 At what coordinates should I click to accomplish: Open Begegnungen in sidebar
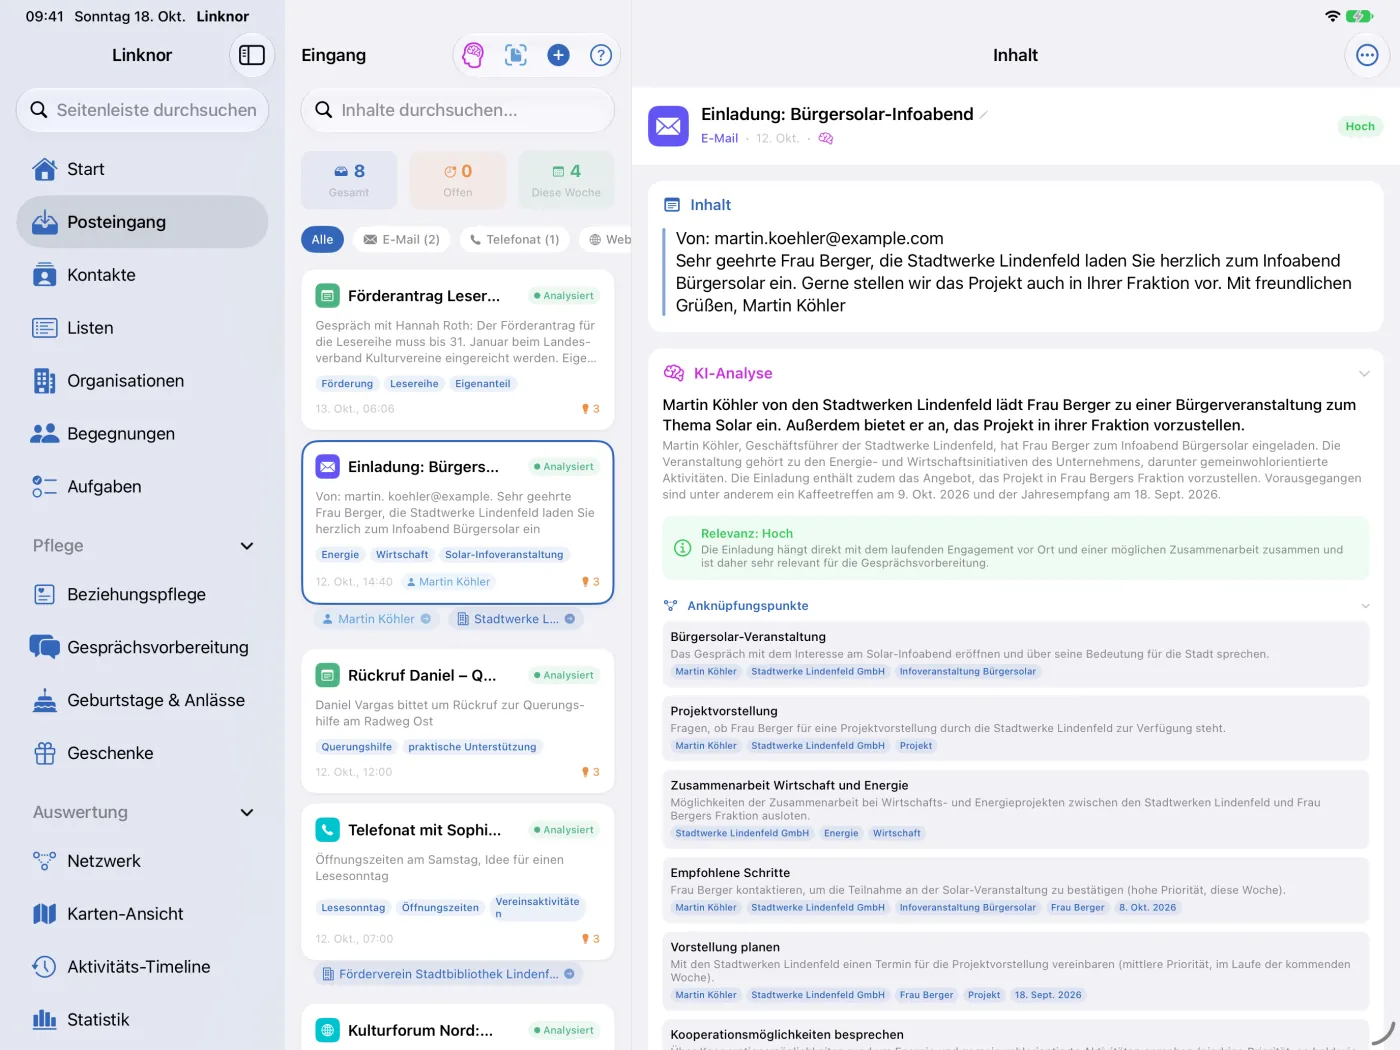(x=142, y=434)
